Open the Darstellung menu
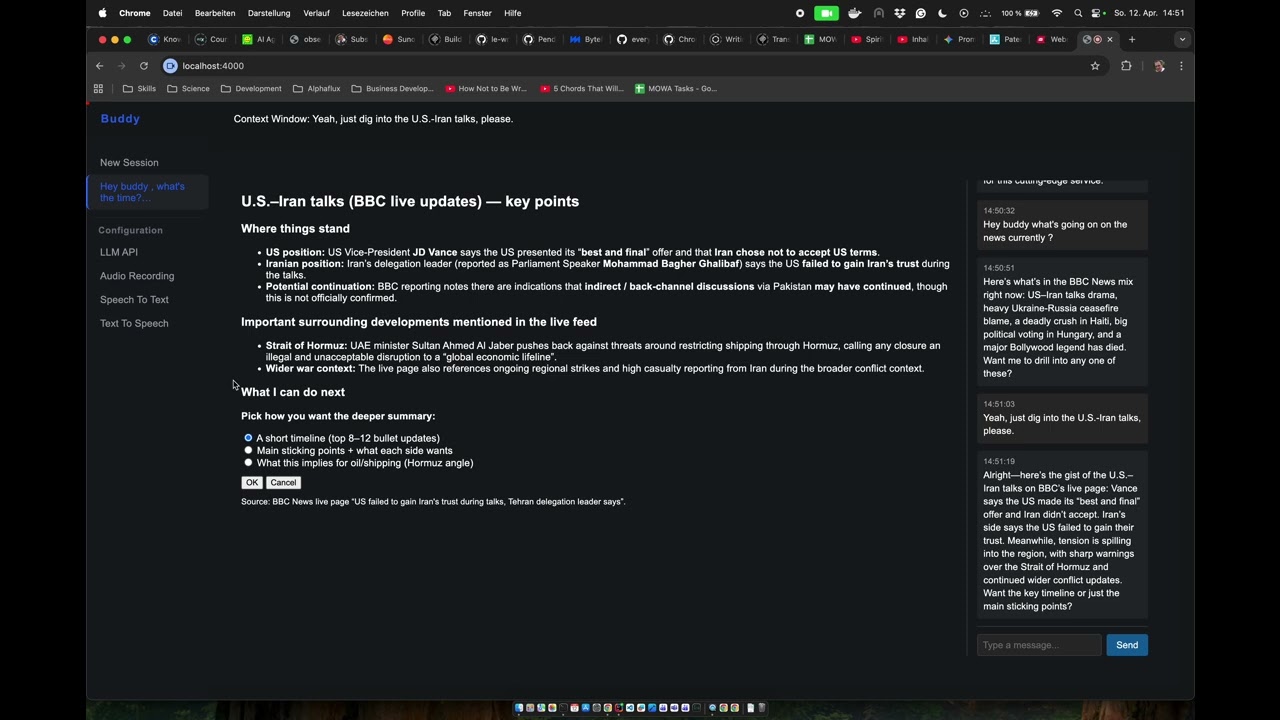 point(269,13)
